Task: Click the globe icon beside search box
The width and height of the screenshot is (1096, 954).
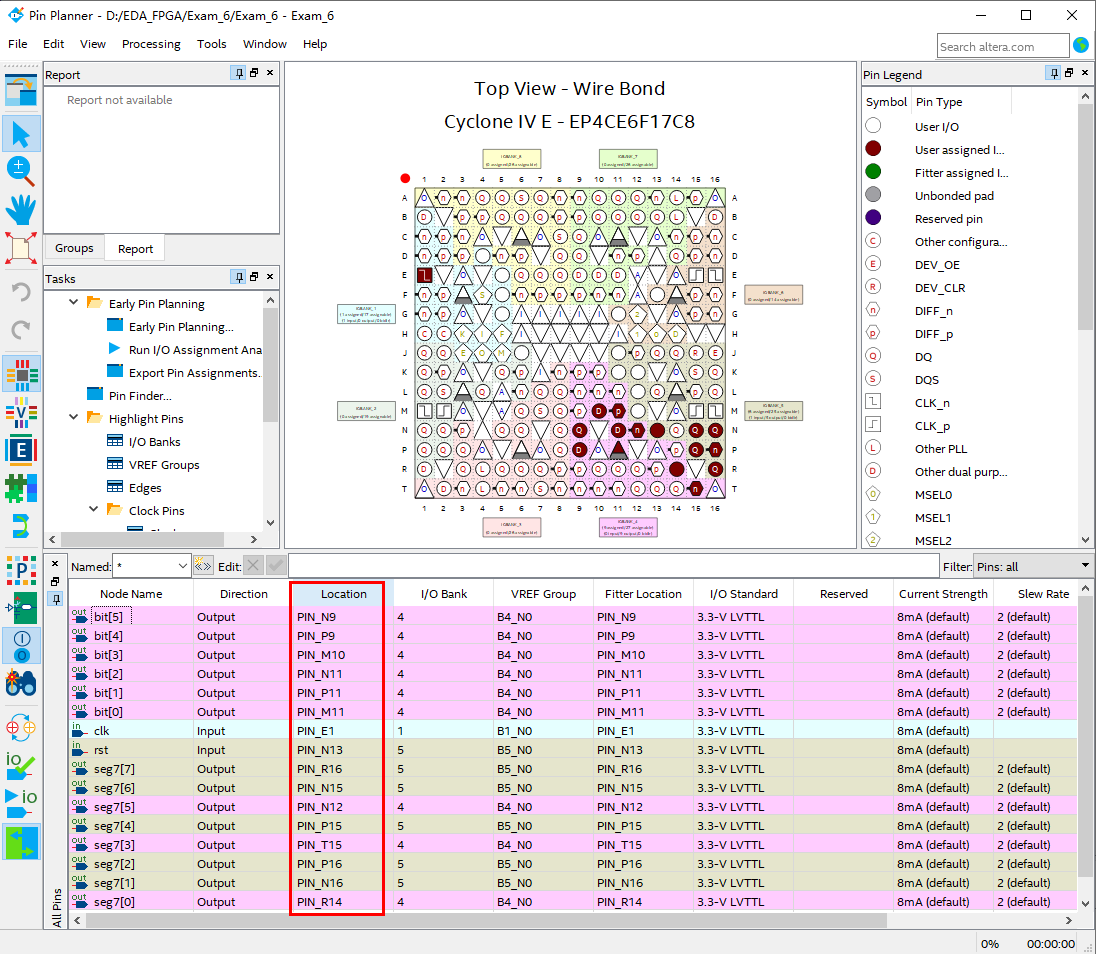Action: point(1081,45)
